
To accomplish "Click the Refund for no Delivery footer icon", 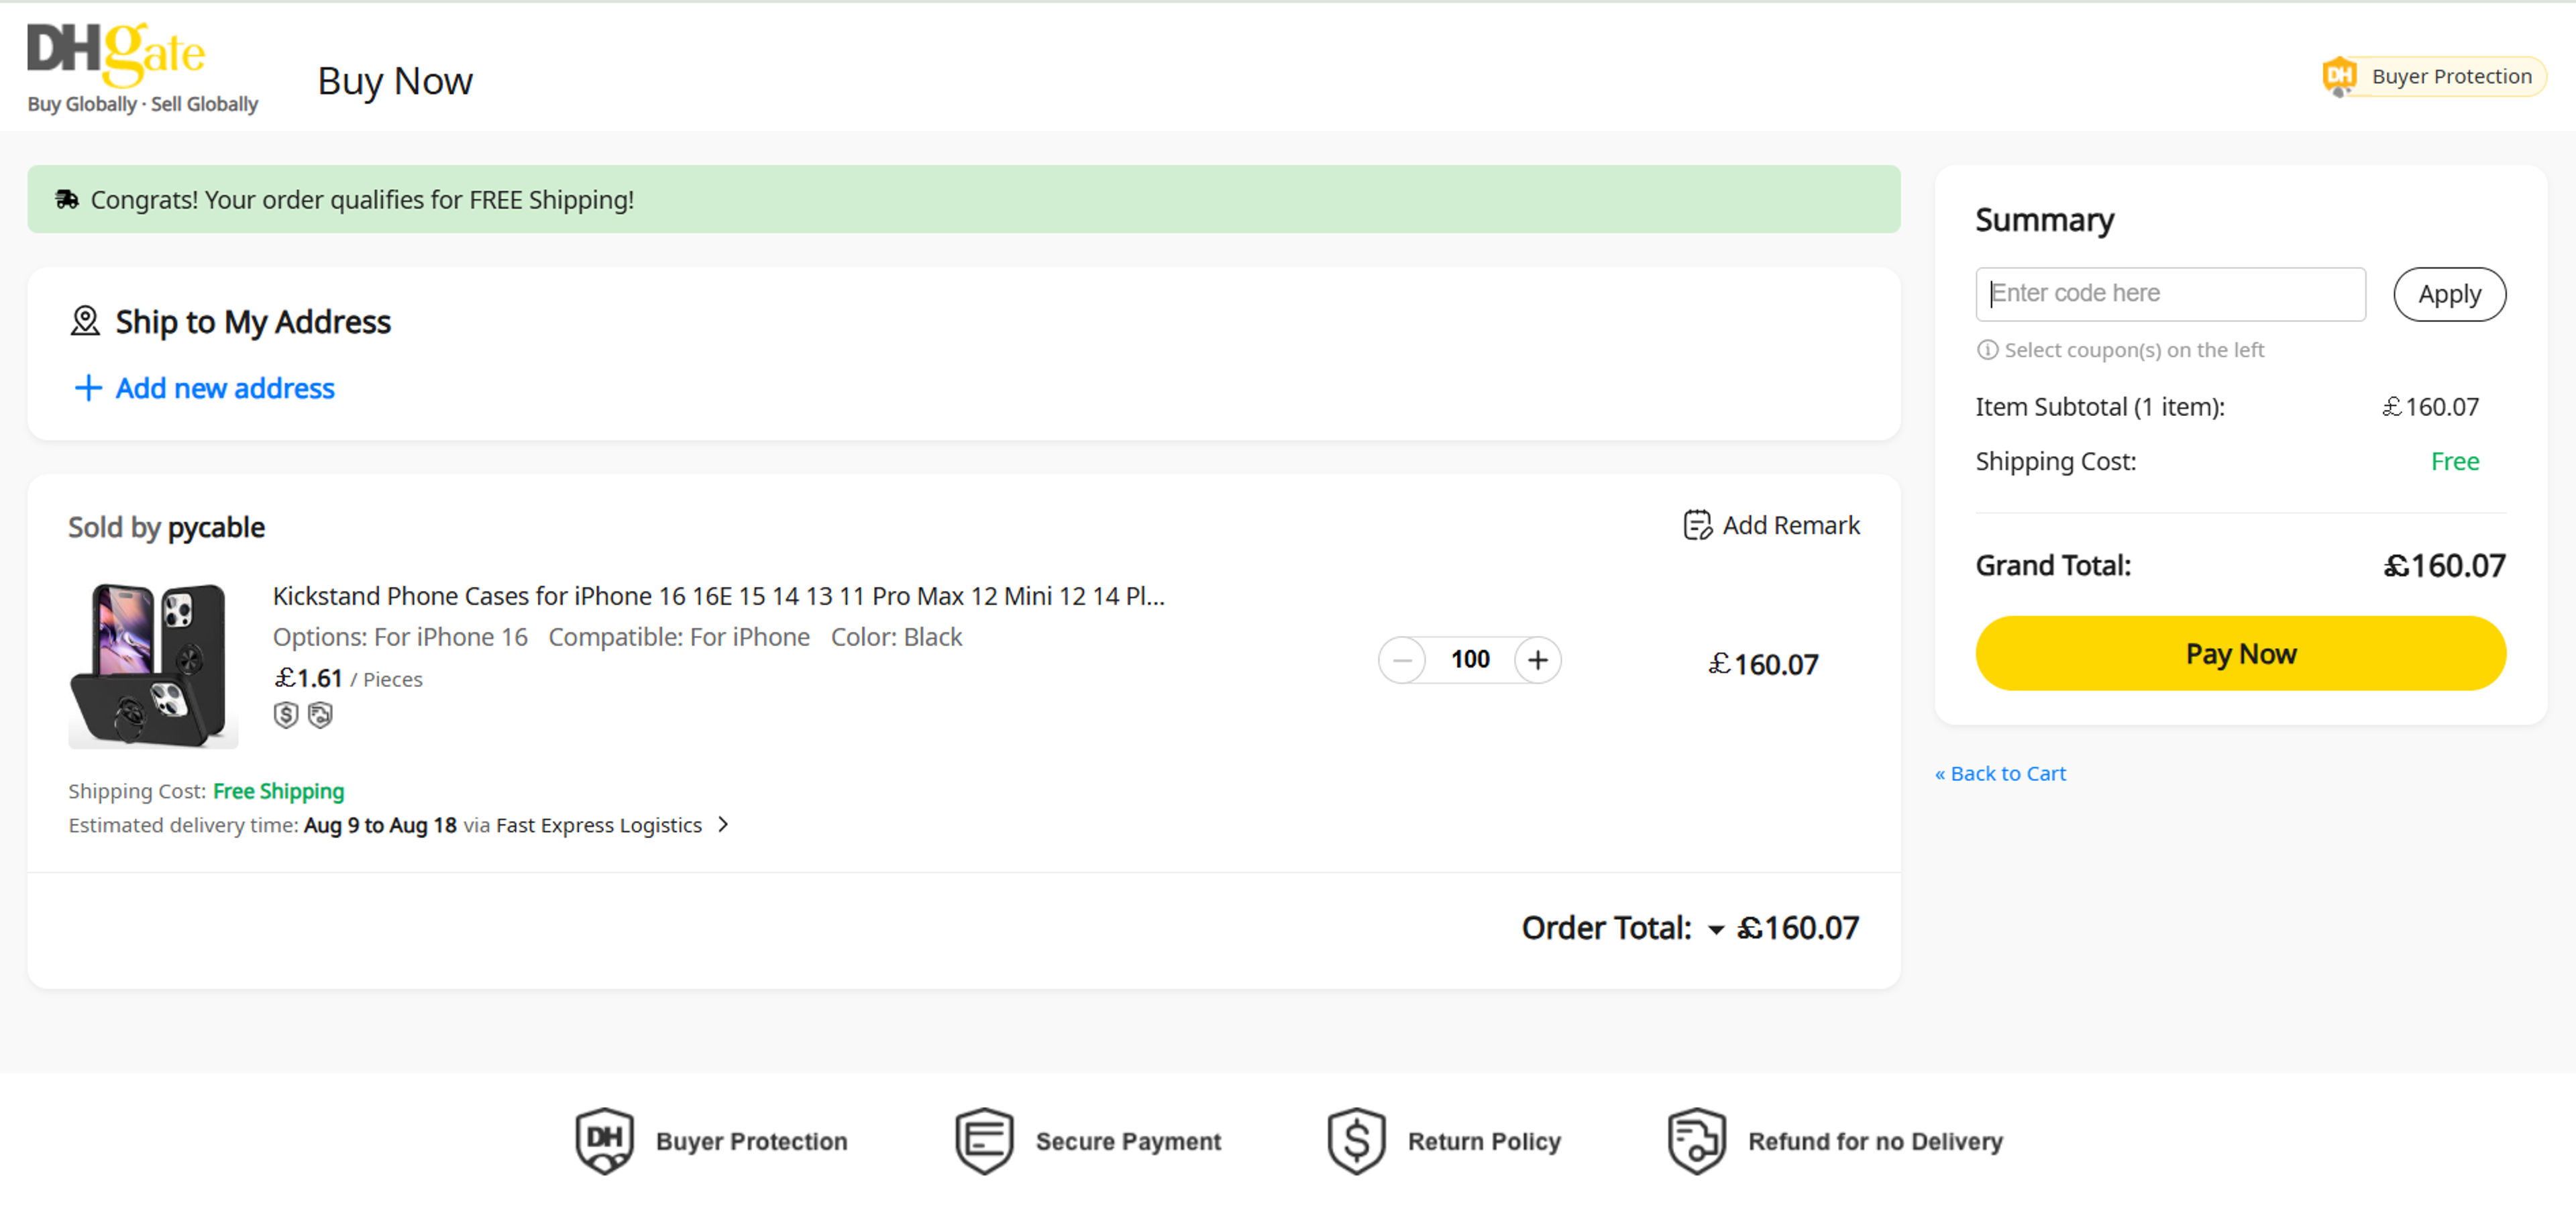I will [1696, 1140].
